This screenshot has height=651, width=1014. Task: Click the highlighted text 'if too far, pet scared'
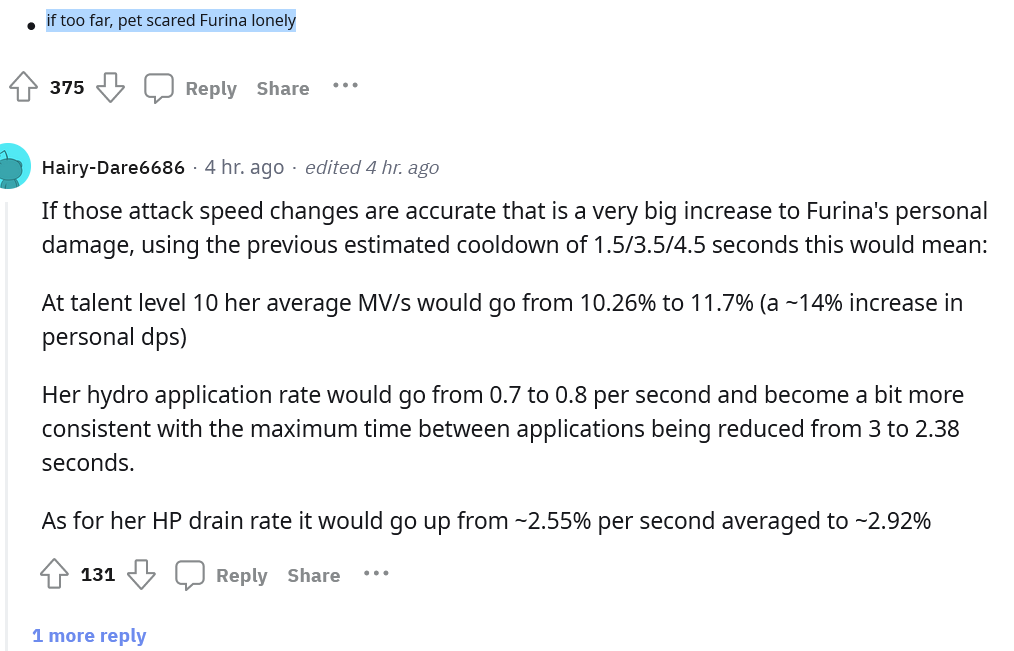(x=121, y=21)
